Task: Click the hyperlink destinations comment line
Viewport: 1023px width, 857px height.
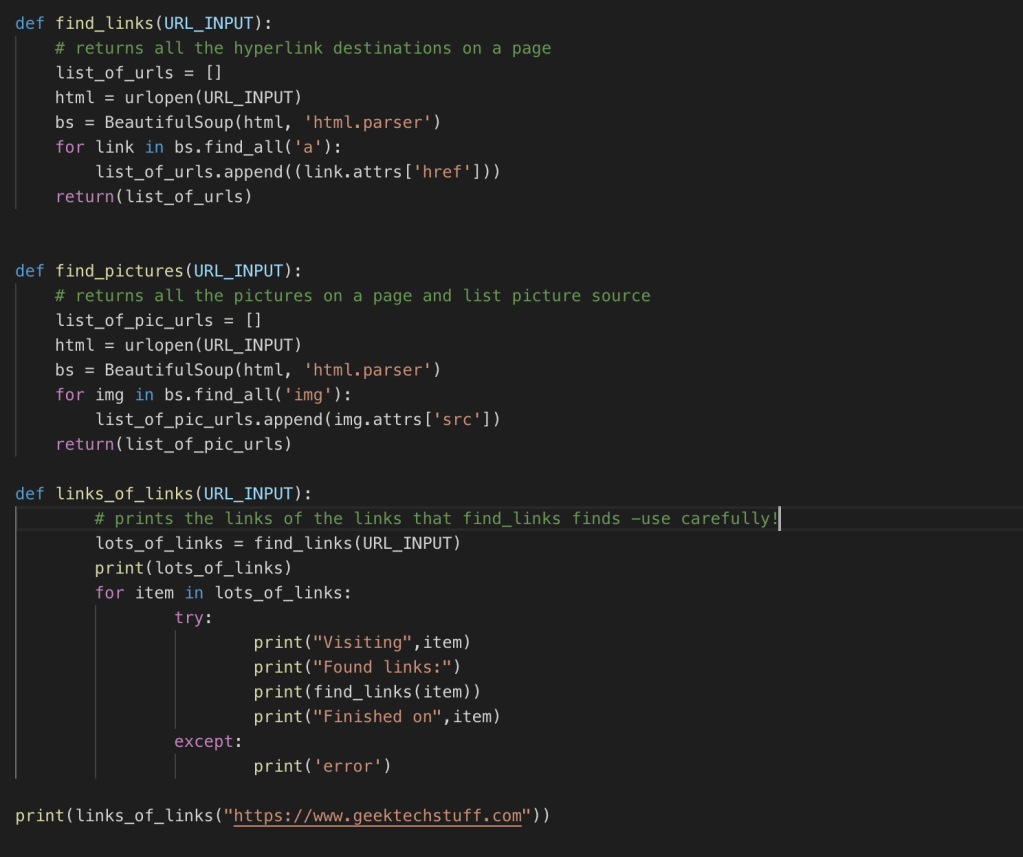Action: [300, 47]
